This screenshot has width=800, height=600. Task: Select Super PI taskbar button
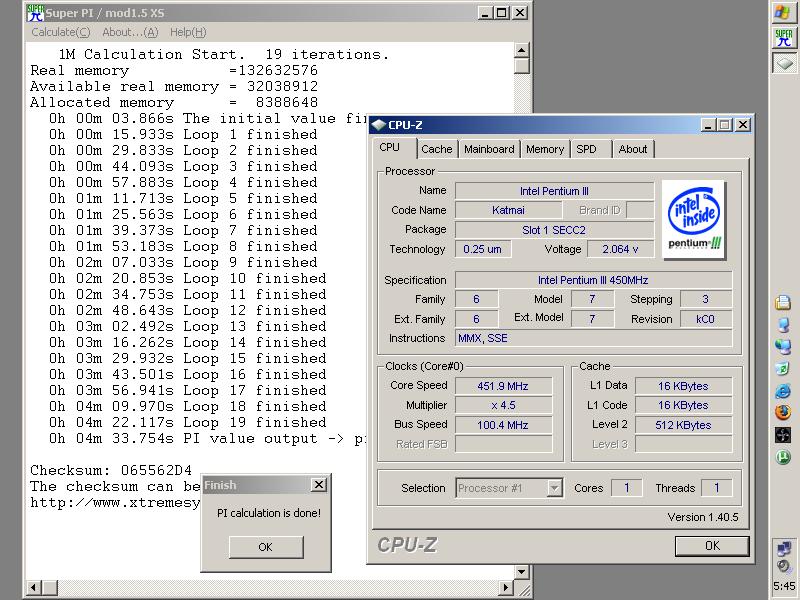coord(784,38)
